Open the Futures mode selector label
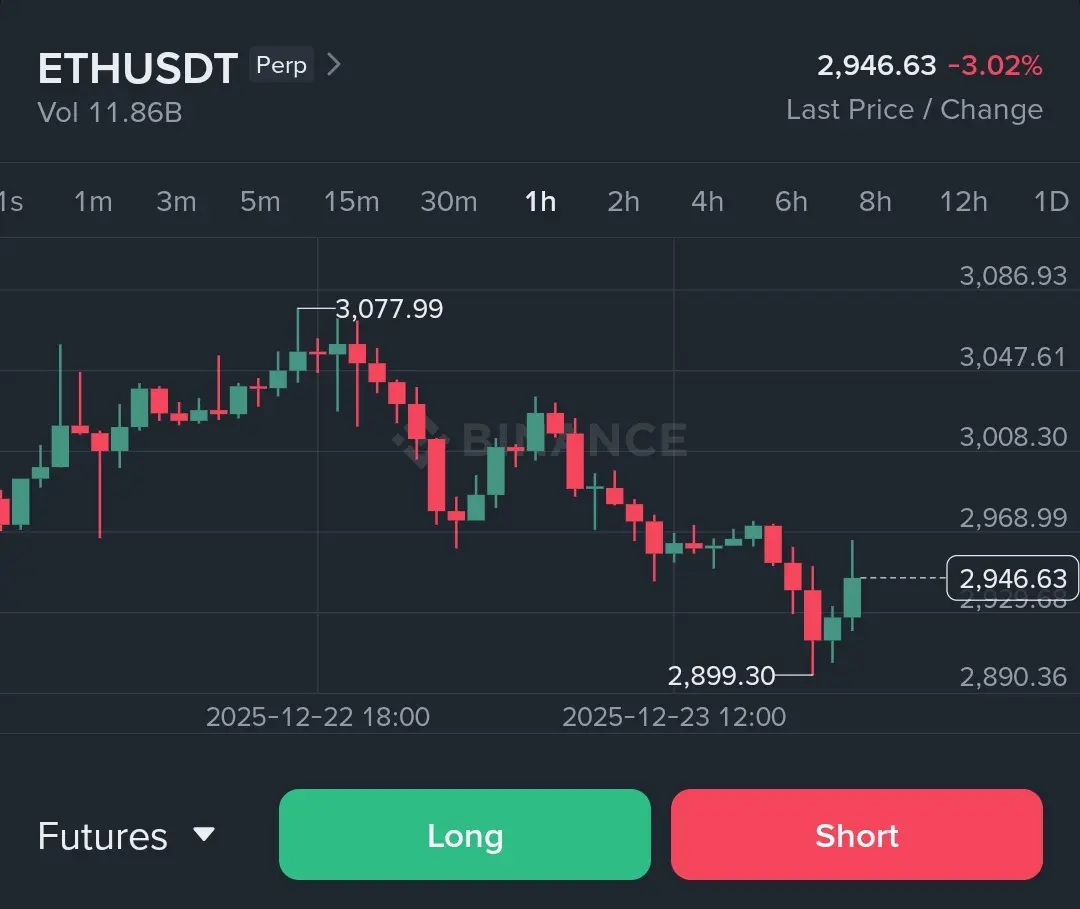This screenshot has height=909, width=1080. point(103,836)
